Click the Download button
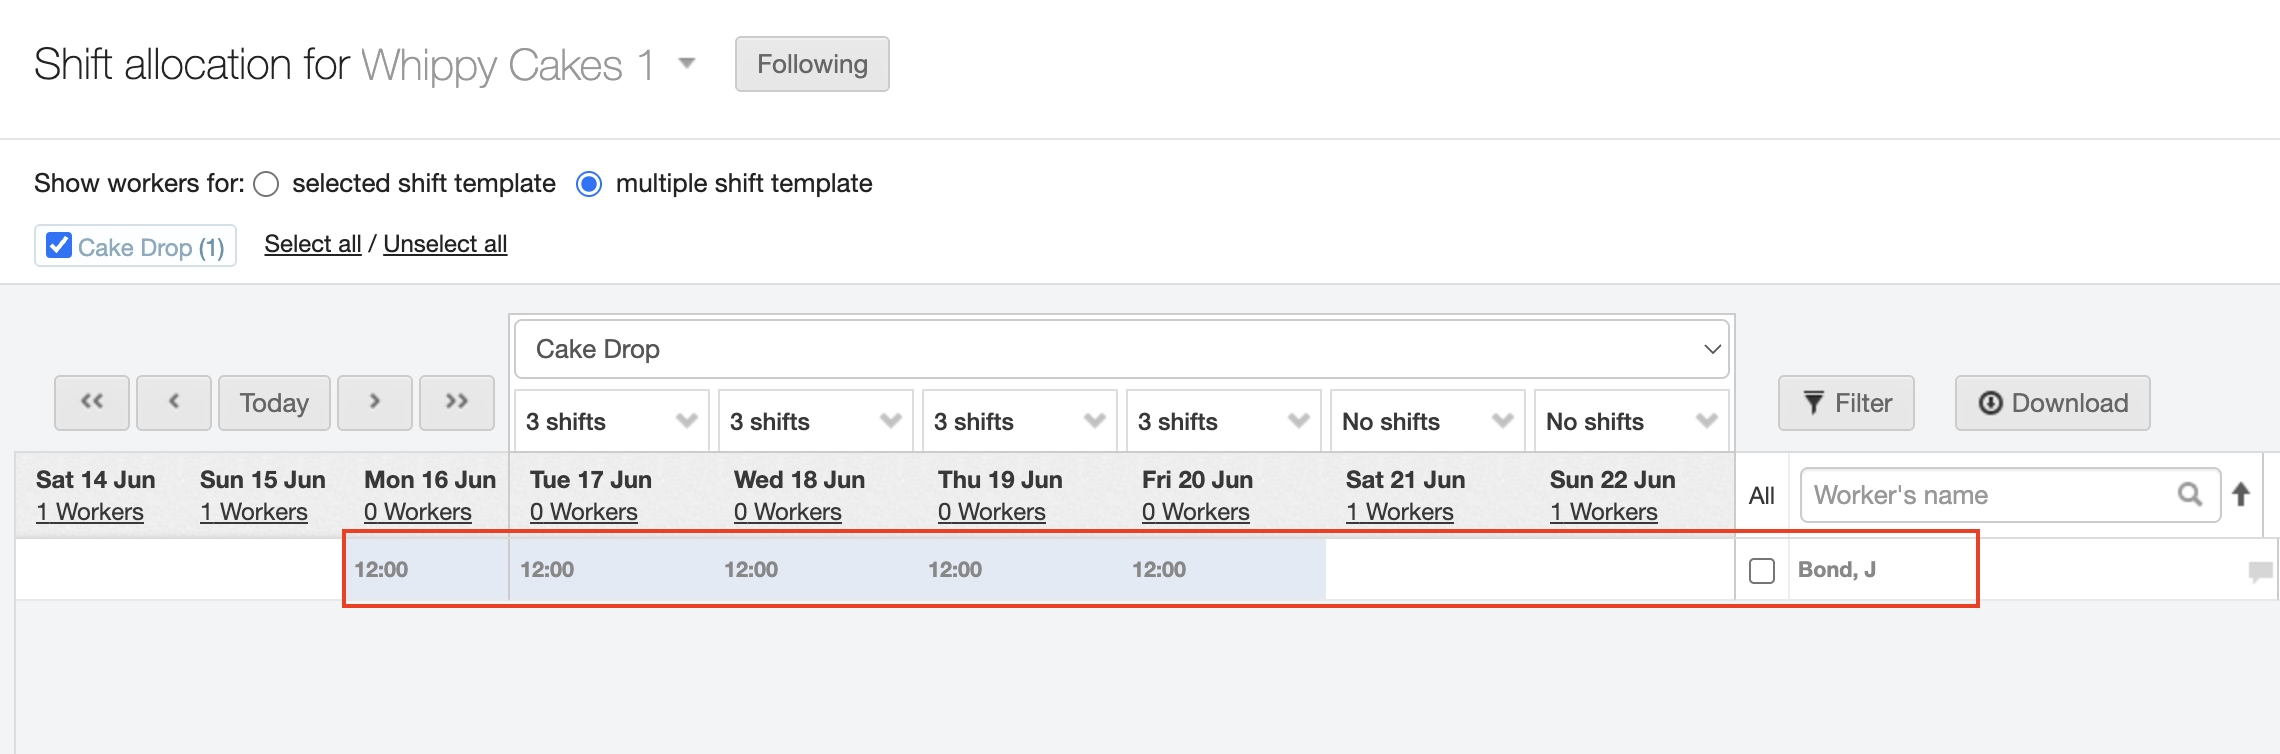Screen dimensions: 2280x754 (2052, 403)
